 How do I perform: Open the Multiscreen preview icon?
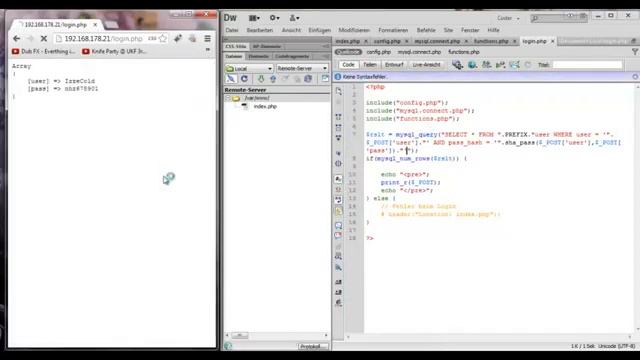(457, 64)
